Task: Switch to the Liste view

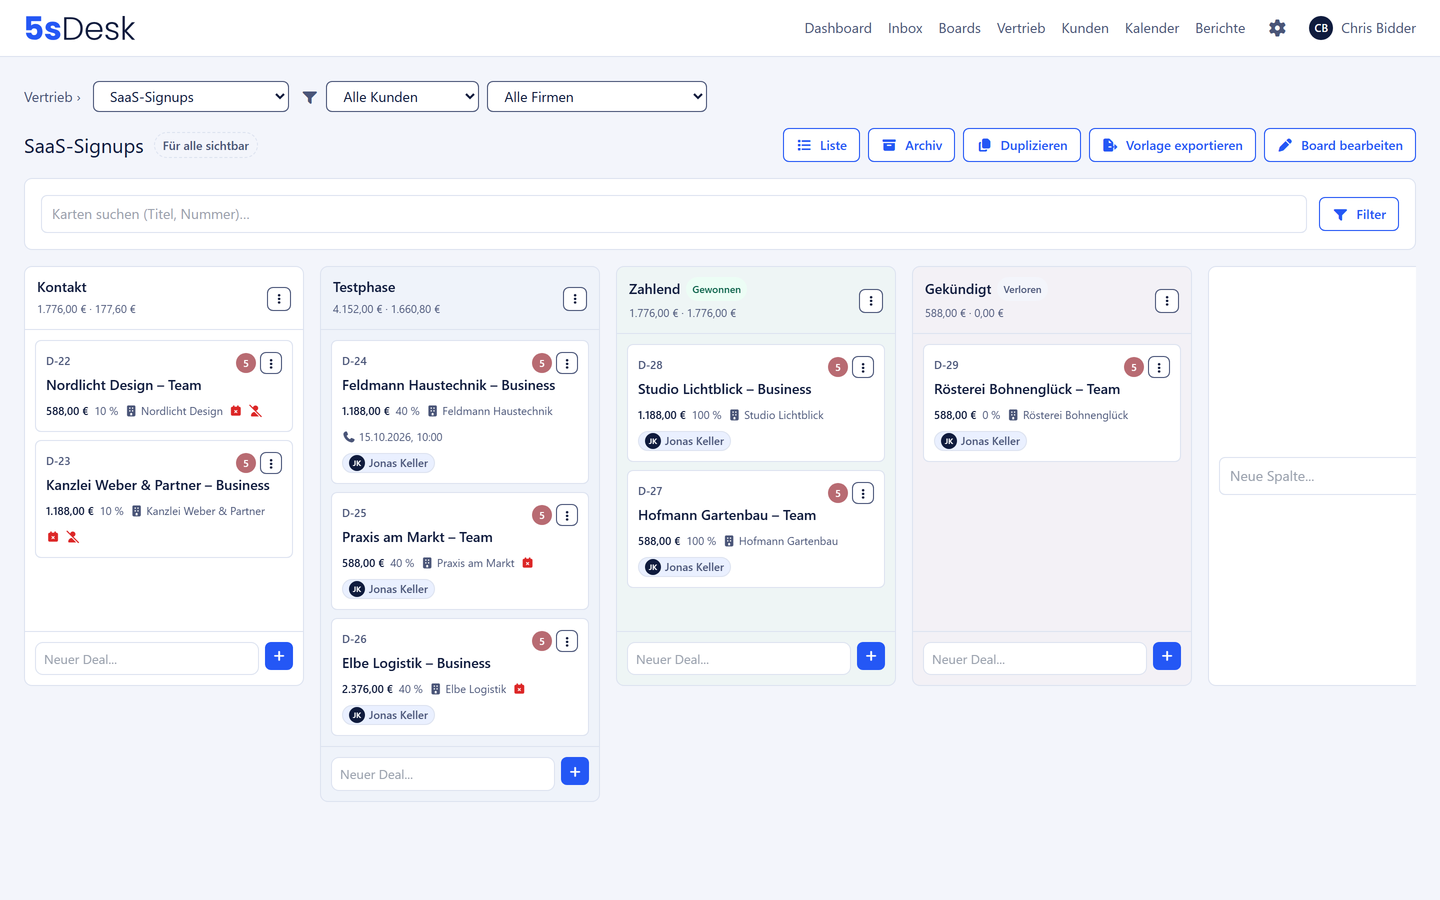Action: coord(822,145)
